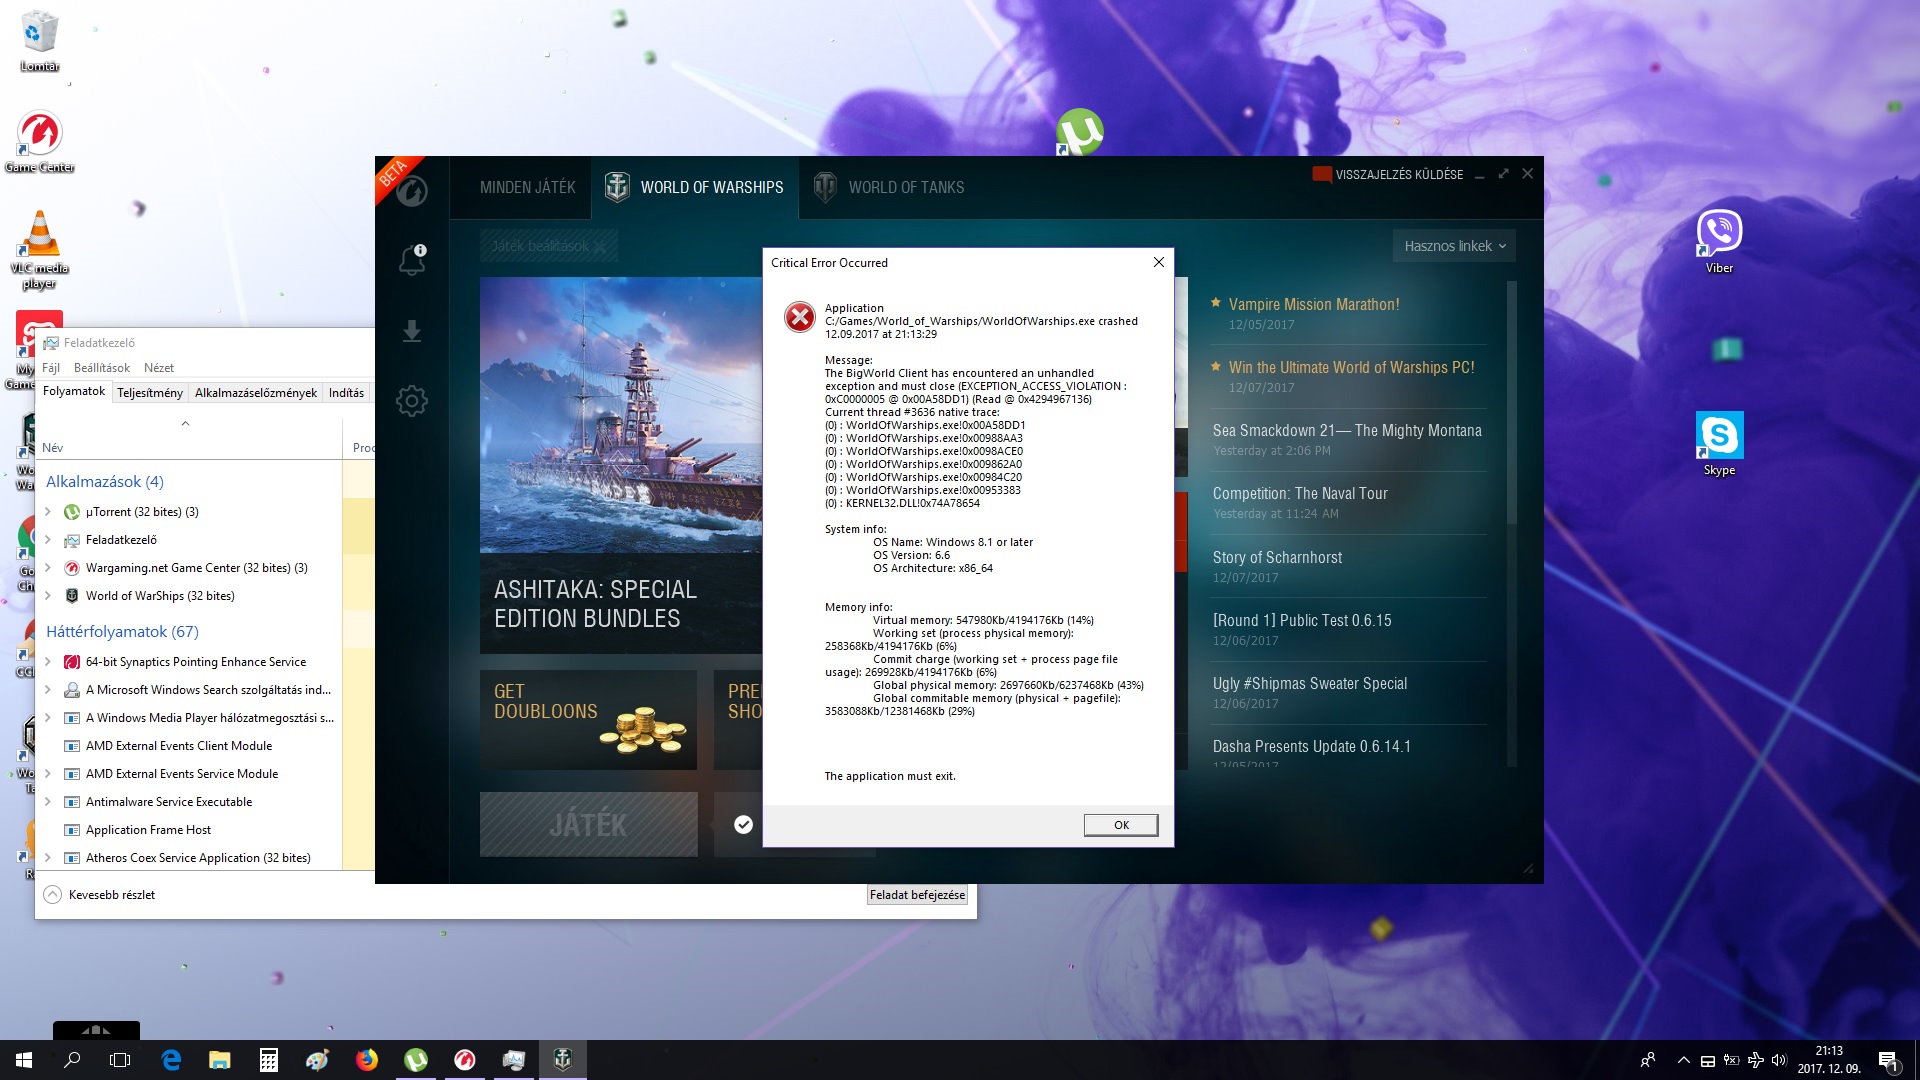Collapse details with Kevesebb részlet
This screenshot has height=1080, width=1920.
[x=100, y=894]
